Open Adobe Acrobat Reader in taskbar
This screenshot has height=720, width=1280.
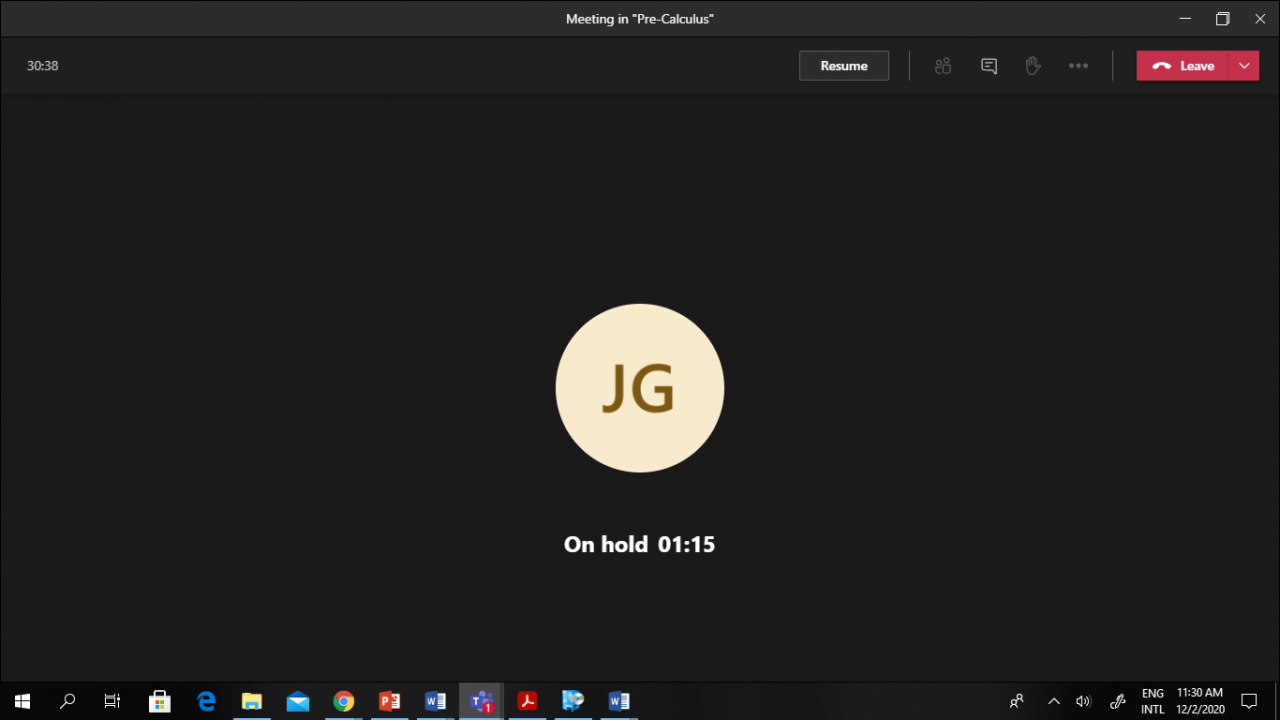point(527,701)
